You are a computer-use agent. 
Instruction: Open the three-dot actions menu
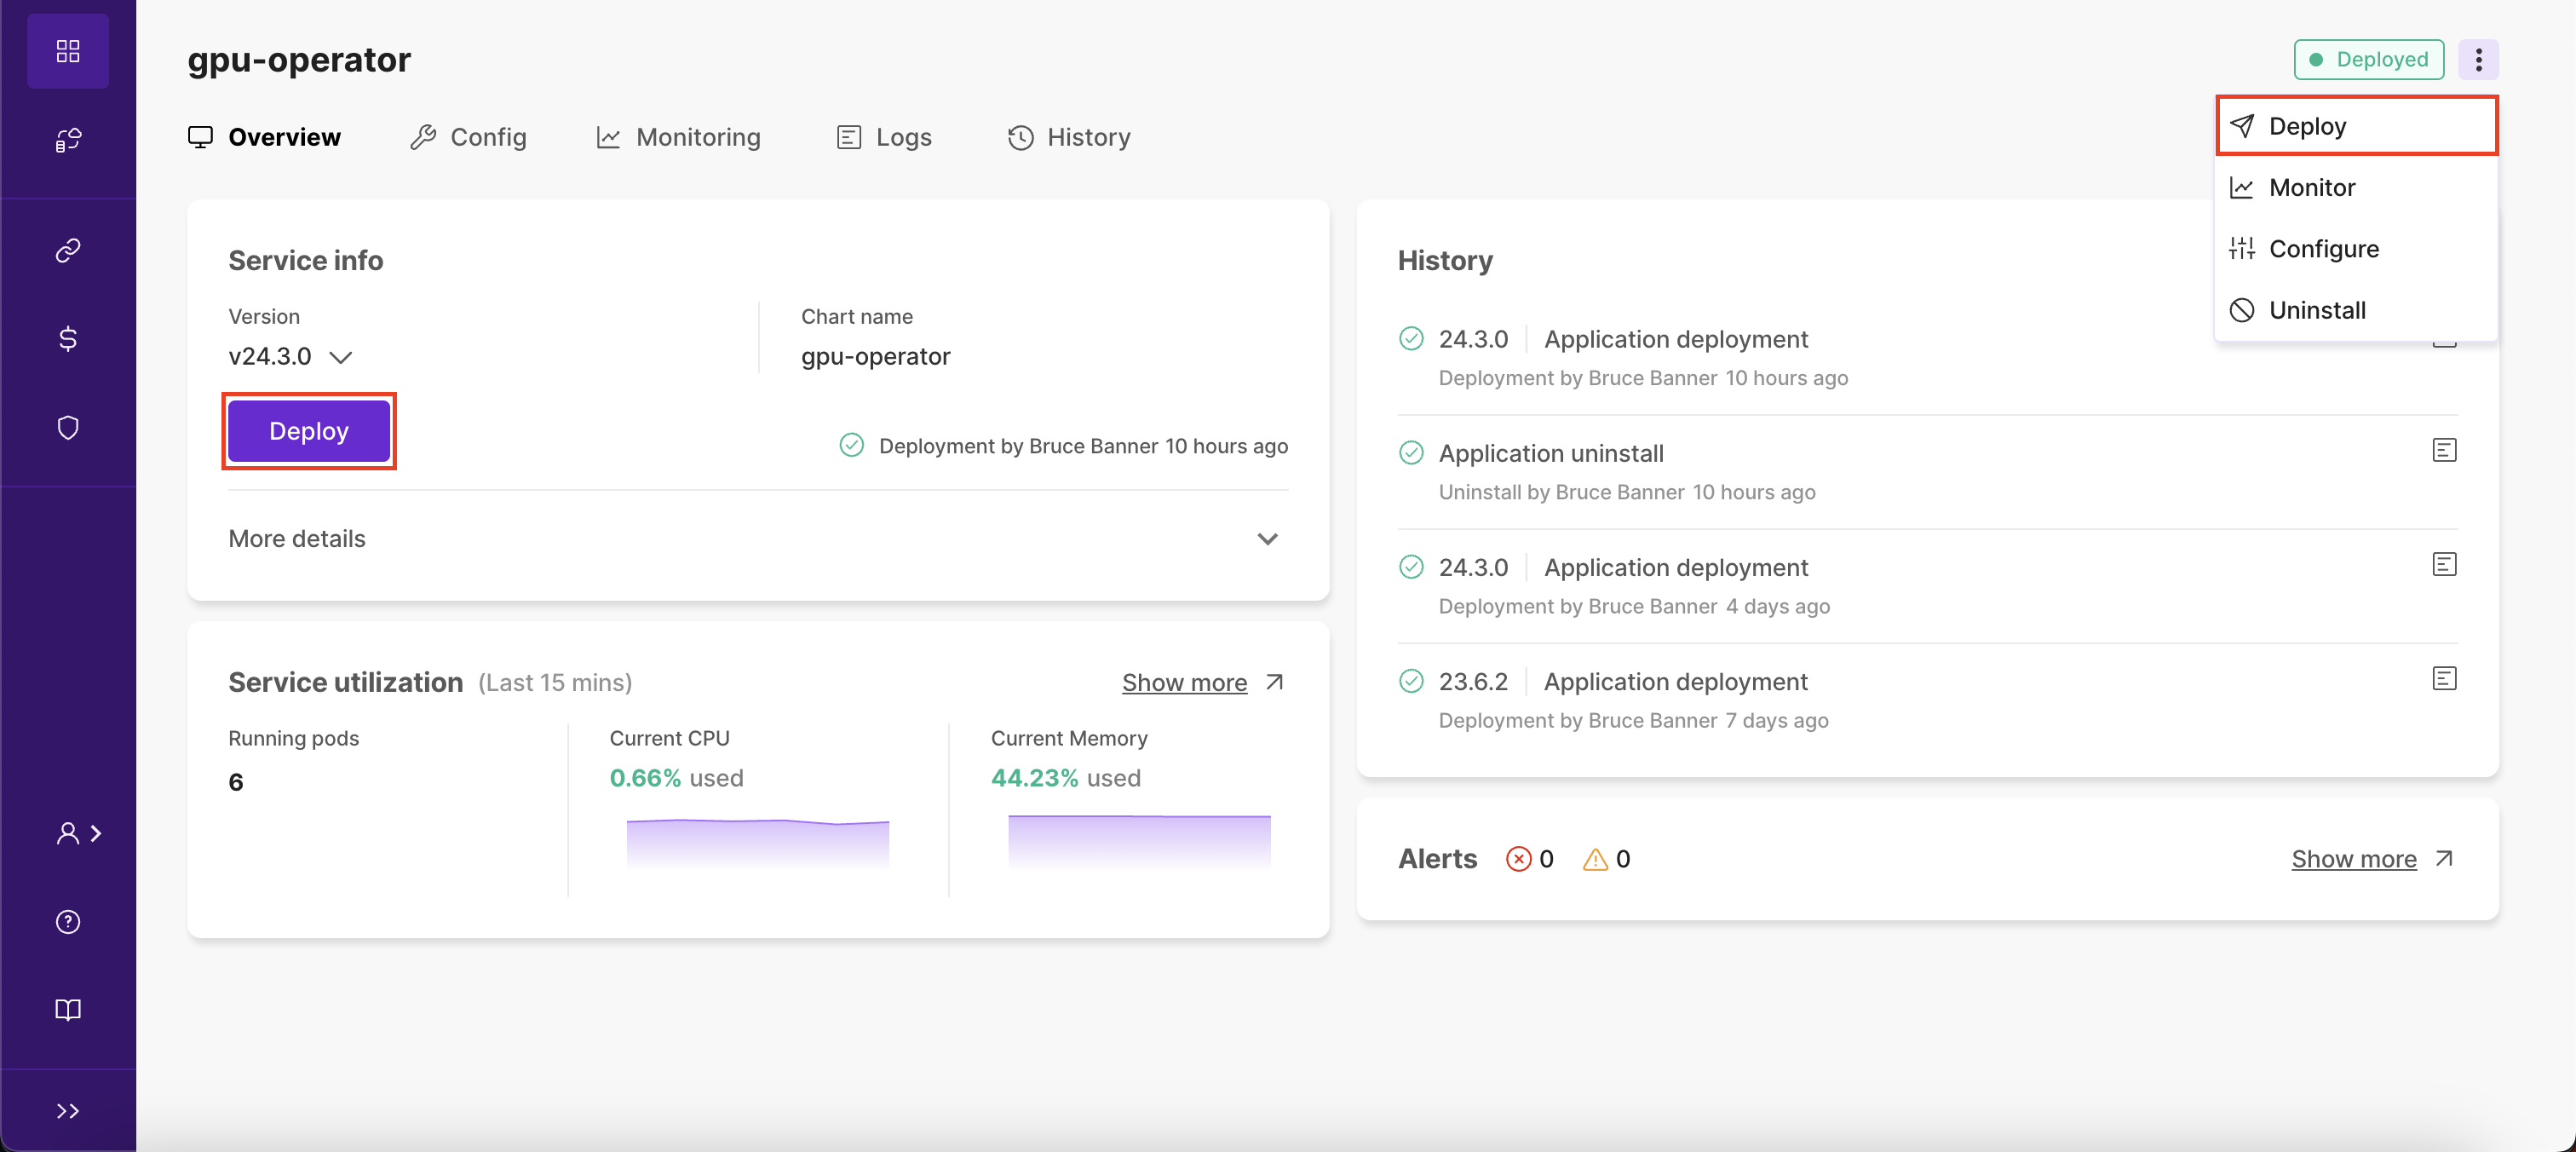coord(2478,59)
